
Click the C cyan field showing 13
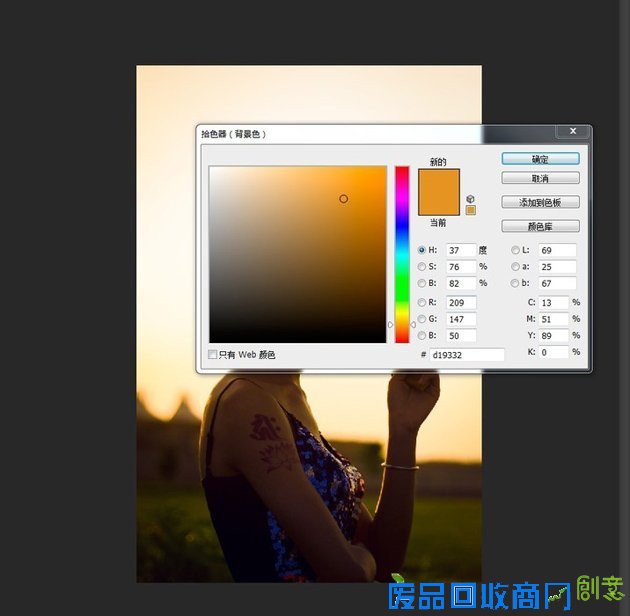[554, 302]
